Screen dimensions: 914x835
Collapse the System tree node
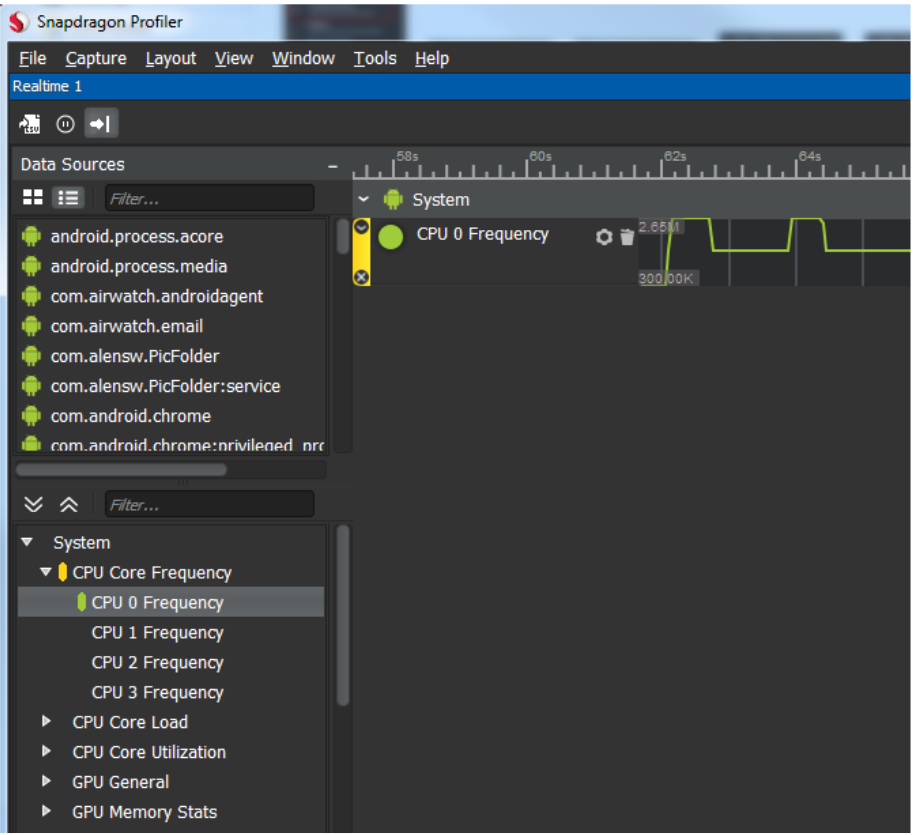pos(27,542)
